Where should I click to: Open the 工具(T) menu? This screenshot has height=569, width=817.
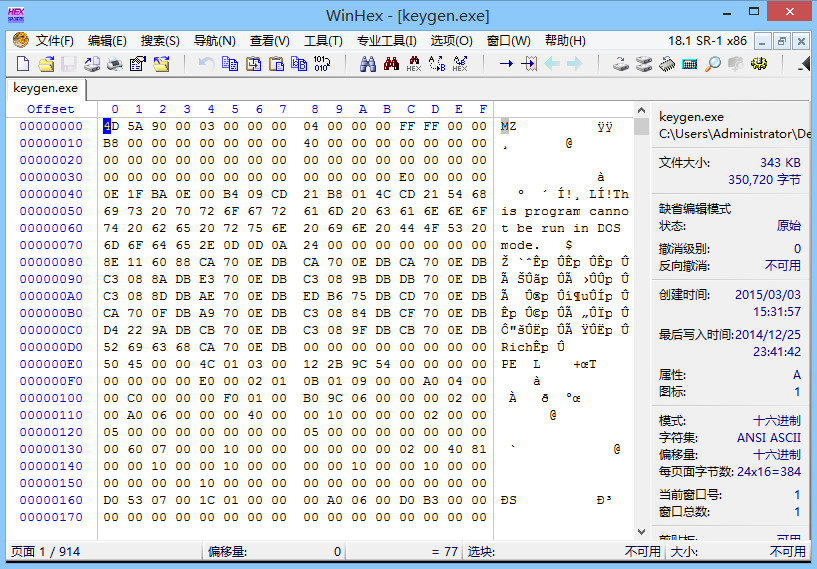(323, 41)
